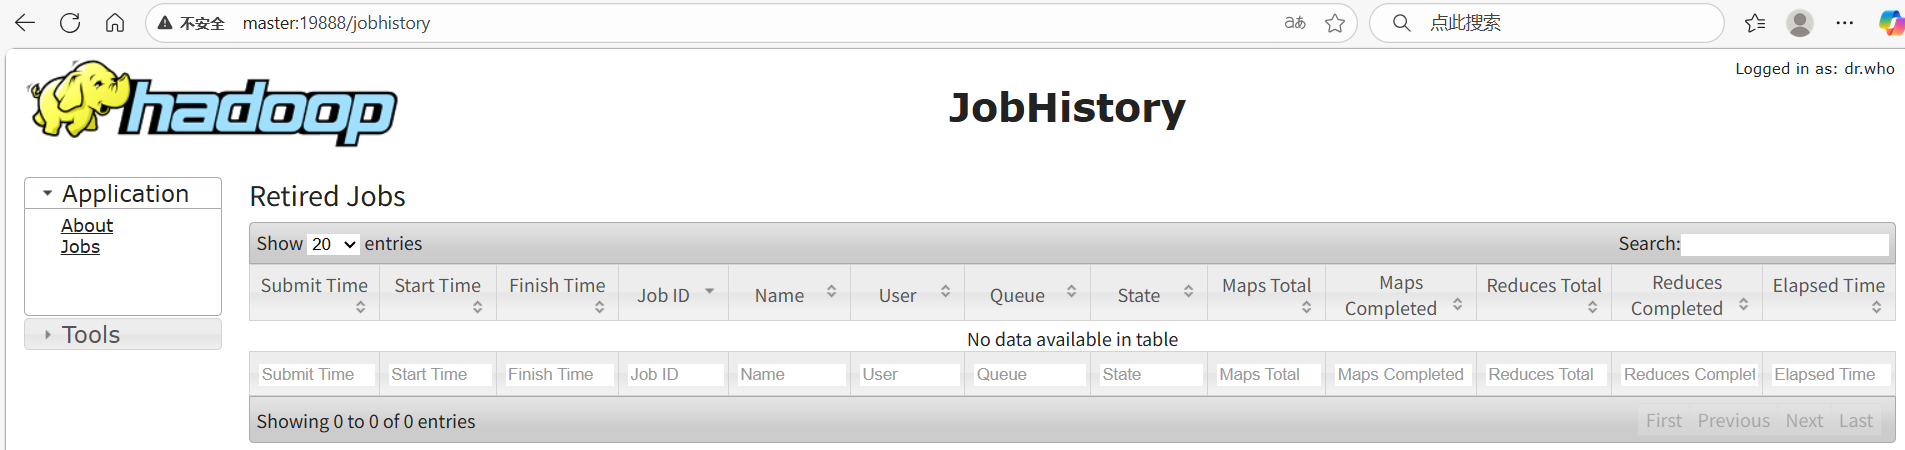Click the Submit Time filter field

pyautogui.click(x=316, y=374)
